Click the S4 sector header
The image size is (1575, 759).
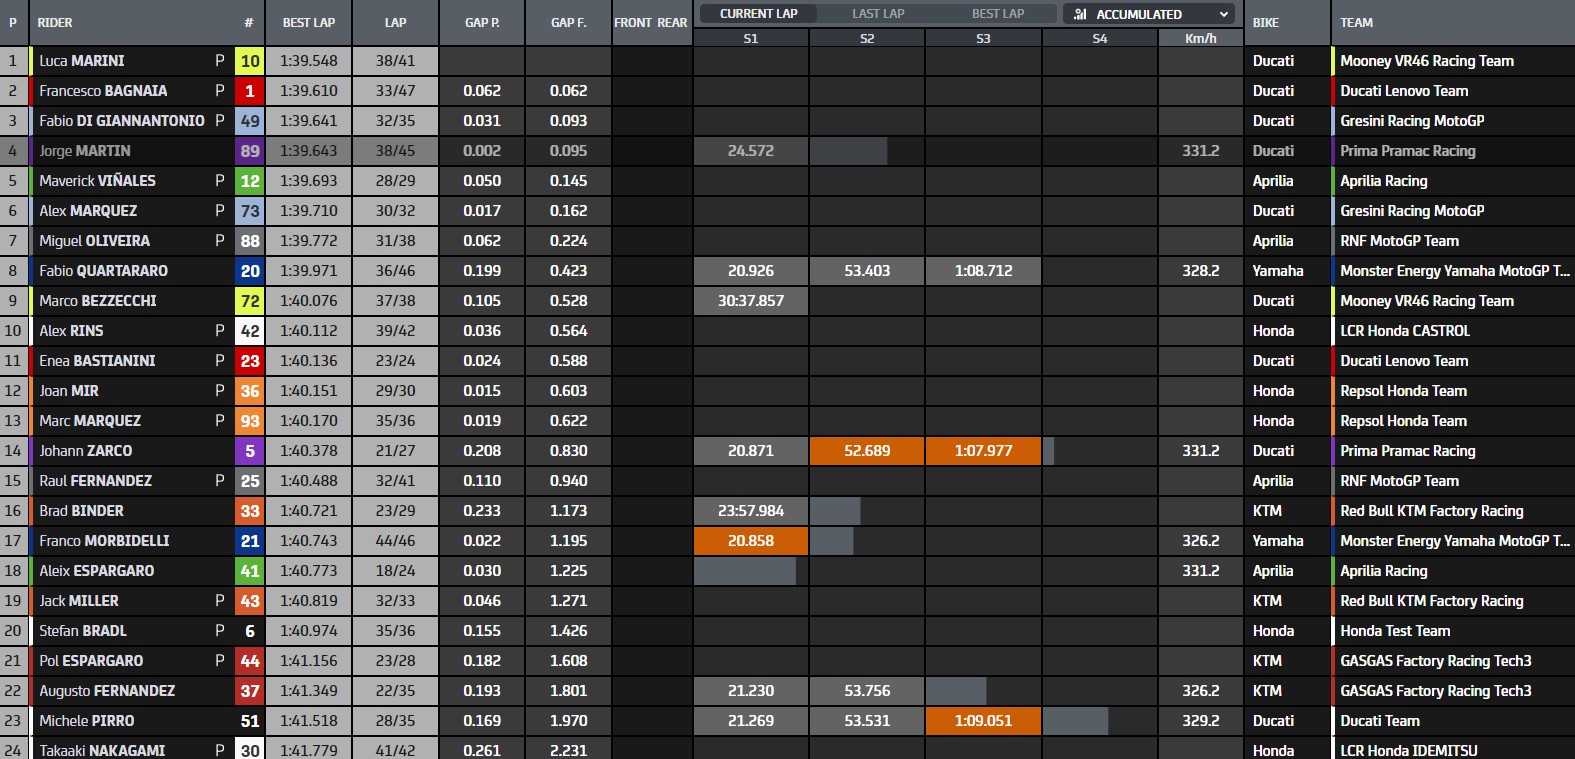(x=1099, y=38)
